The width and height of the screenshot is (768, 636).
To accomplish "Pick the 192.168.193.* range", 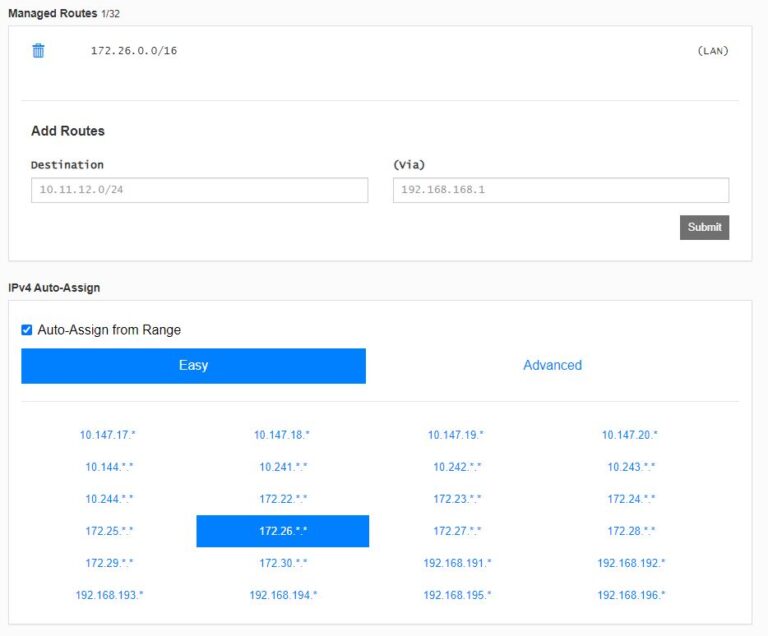I will (109, 595).
